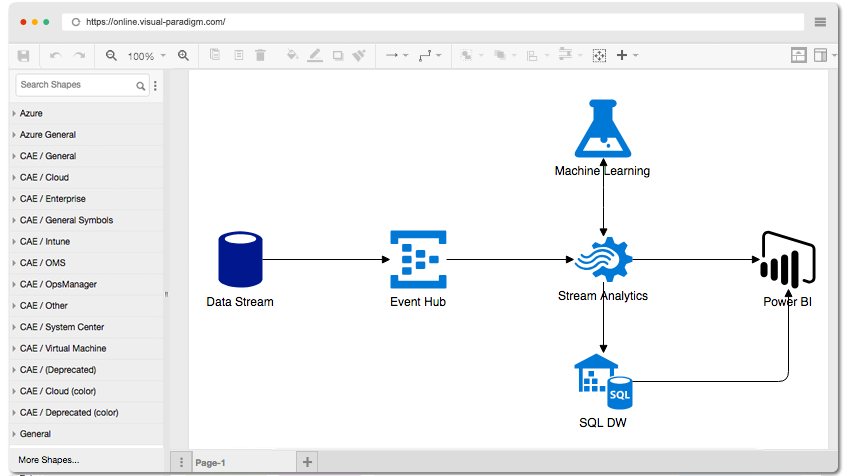
Task: Open the shape palette options dots menu
Action: tap(155, 85)
